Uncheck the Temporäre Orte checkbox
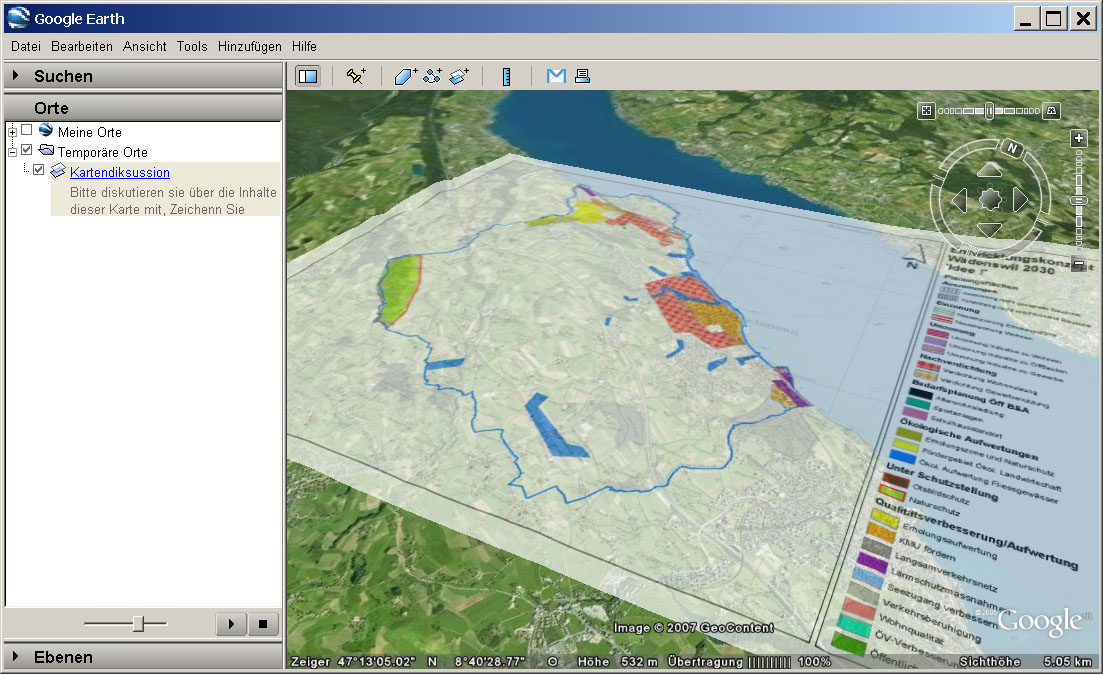 click(27, 151)
